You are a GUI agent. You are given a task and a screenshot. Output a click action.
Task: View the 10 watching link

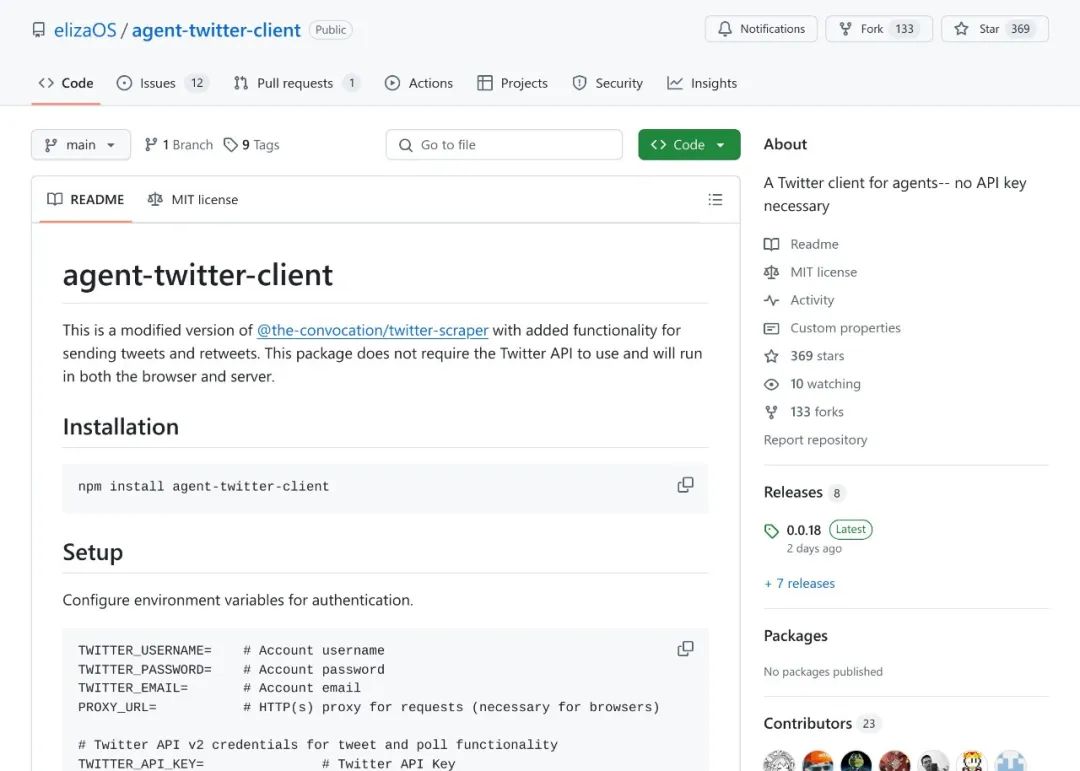812,384
